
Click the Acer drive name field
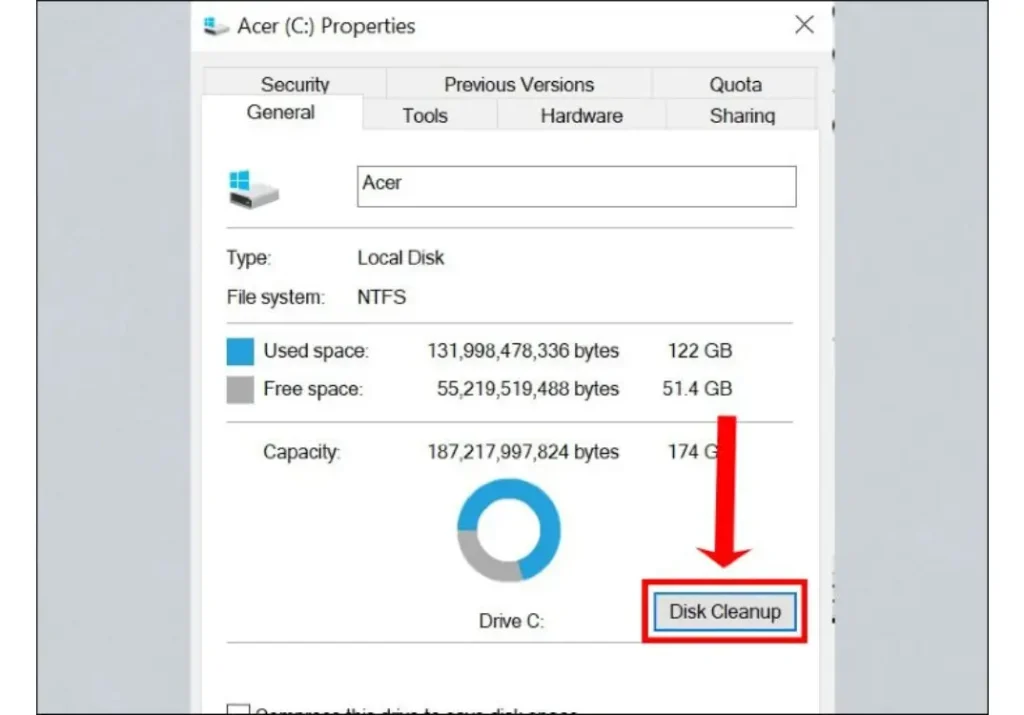point(577,187)
